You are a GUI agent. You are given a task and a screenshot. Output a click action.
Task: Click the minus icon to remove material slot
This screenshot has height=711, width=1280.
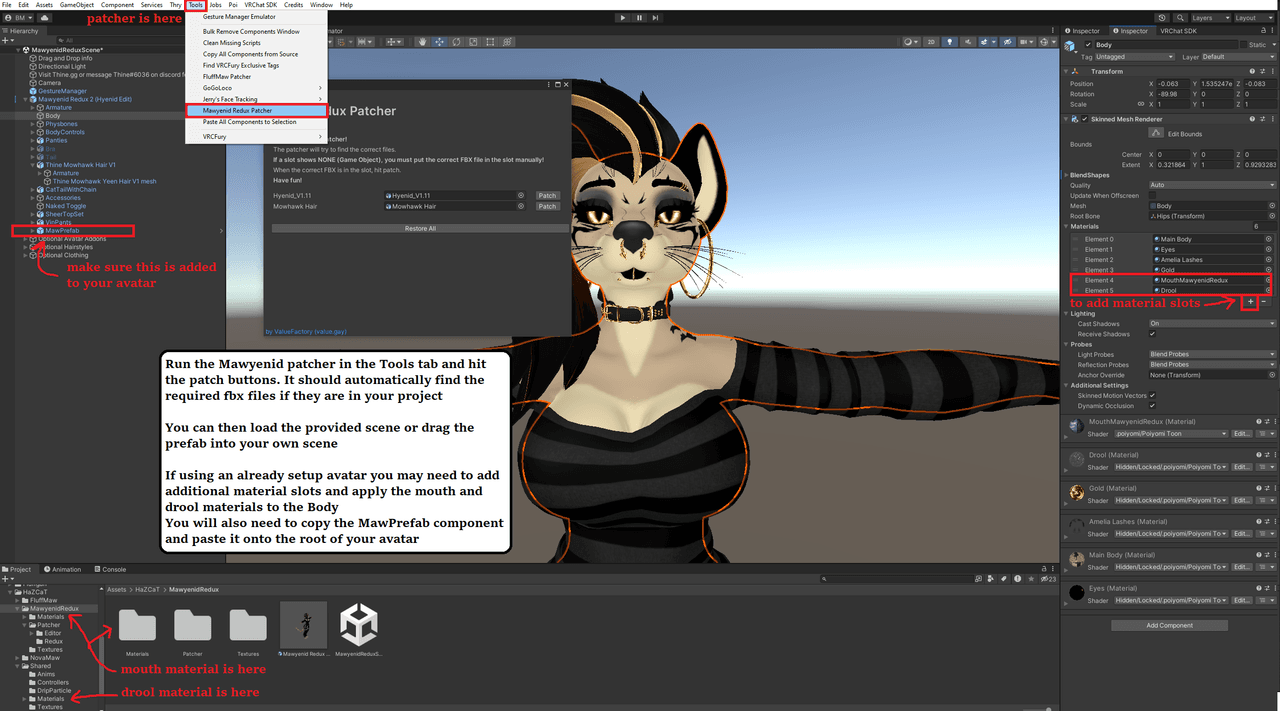(x=1264, y=301)
